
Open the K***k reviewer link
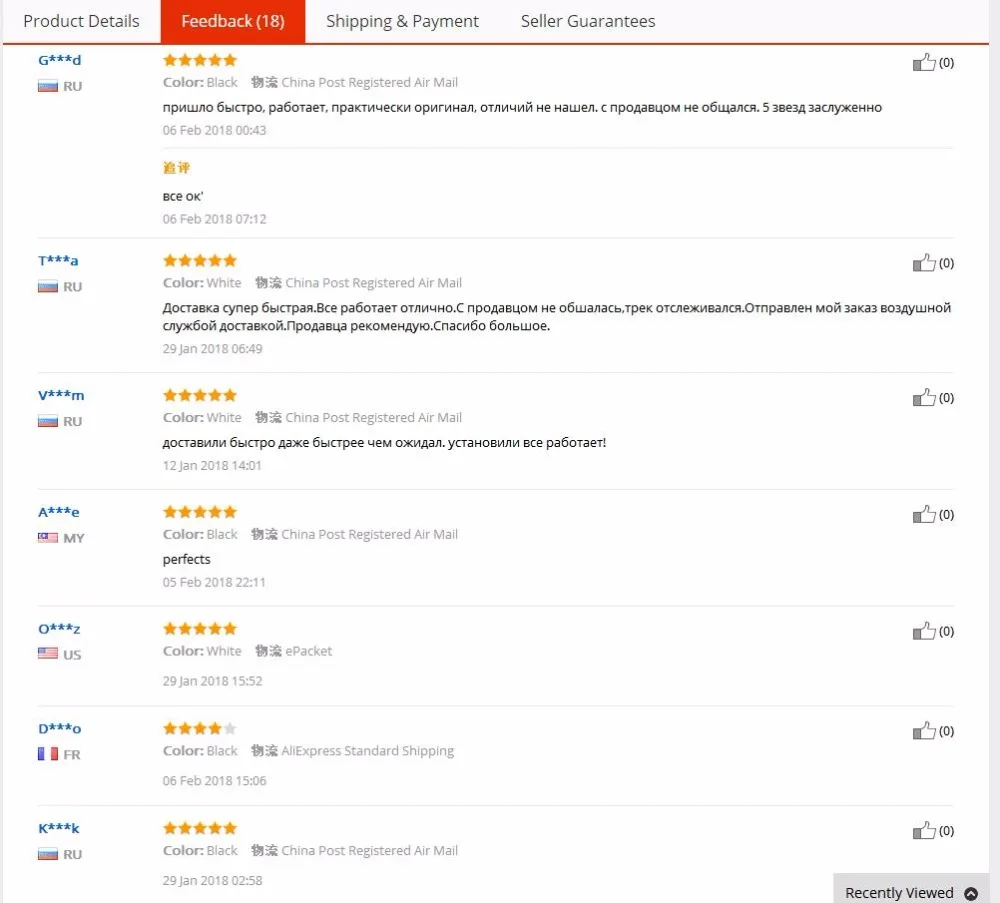click(x=59, y=828)
